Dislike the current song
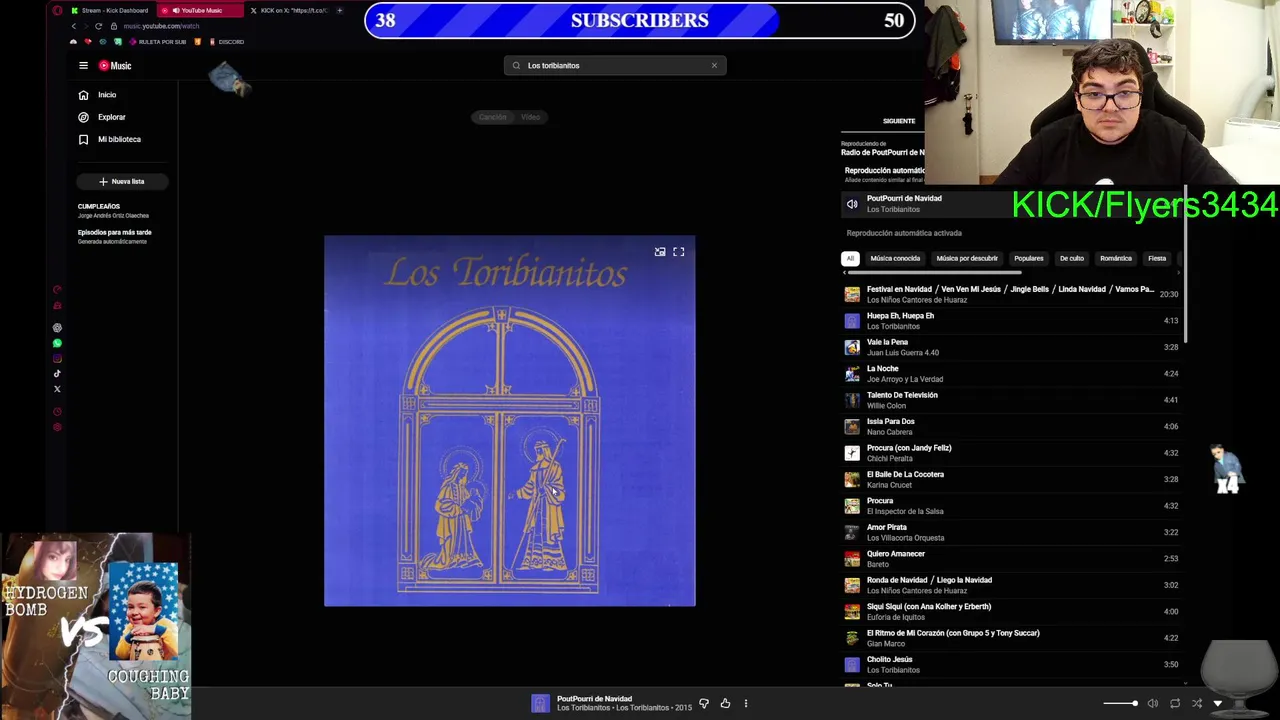1280x720 pixels. [x=704, y=704]
